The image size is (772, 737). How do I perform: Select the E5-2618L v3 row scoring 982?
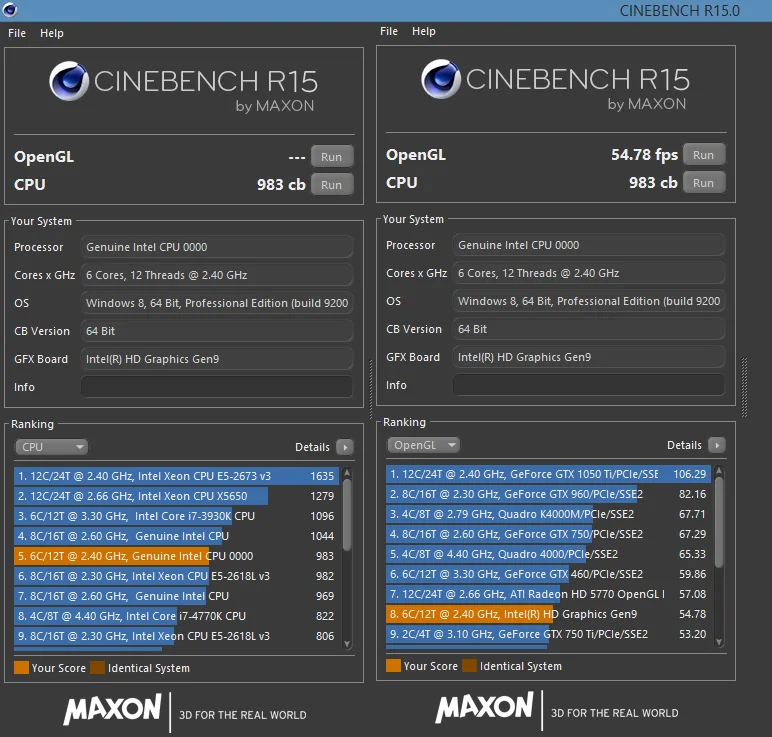pyautogui.click(x=176, y=576)
